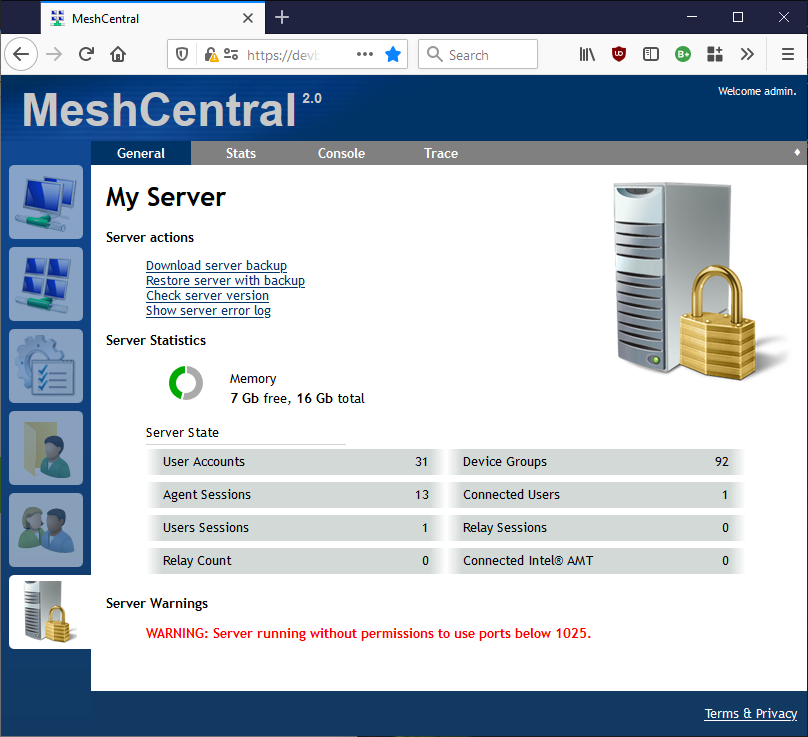The image size is (808, 737).
Task: Click the Relay Count row
Action: [x=295, y=561]
